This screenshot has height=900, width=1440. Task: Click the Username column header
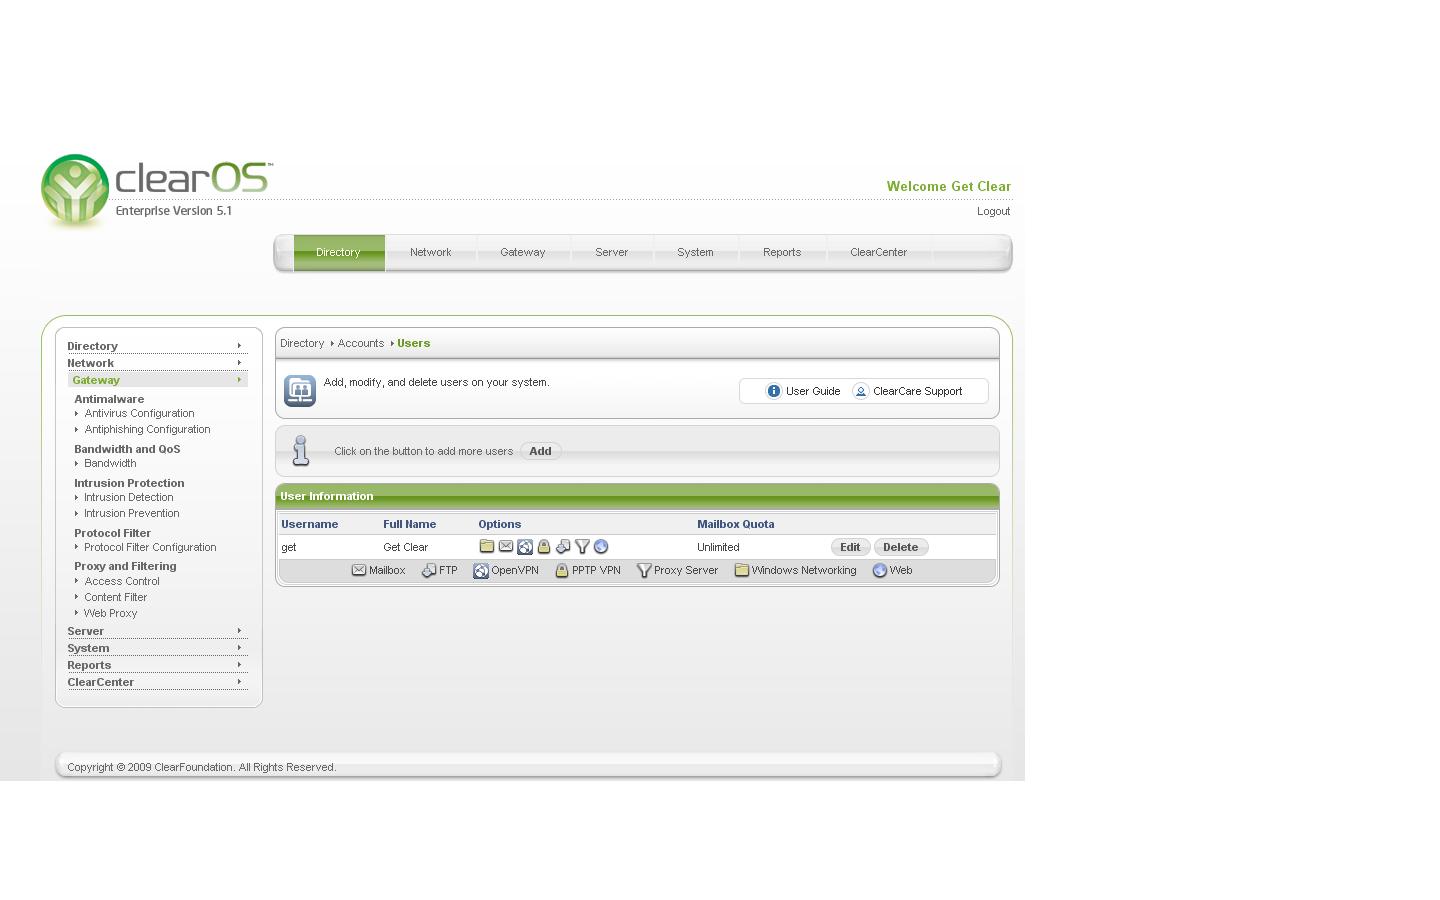point(310,524)
